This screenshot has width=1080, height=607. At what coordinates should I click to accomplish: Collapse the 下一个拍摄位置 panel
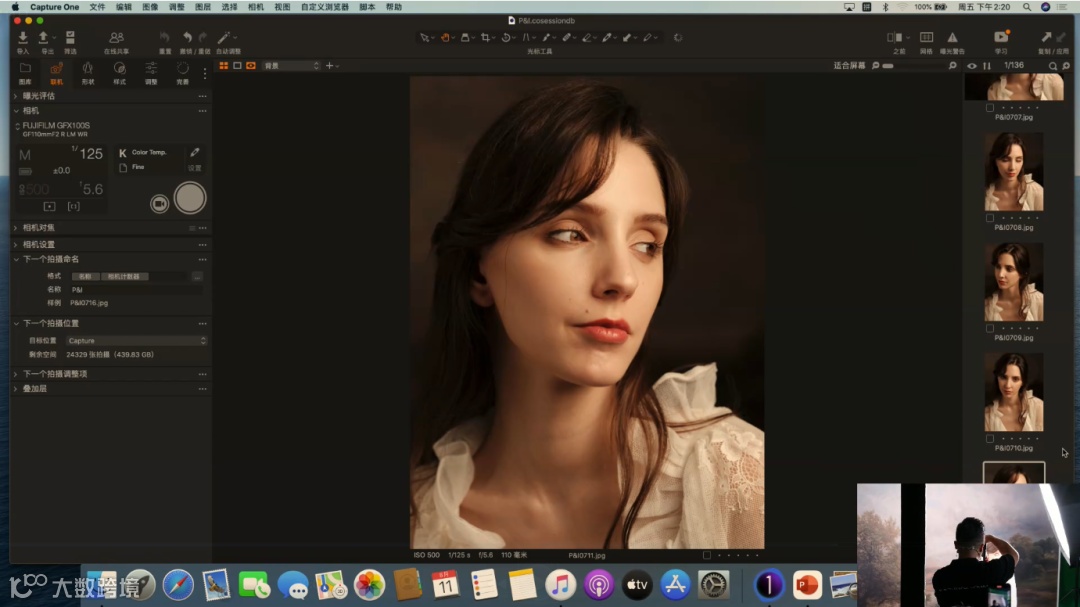16,323
